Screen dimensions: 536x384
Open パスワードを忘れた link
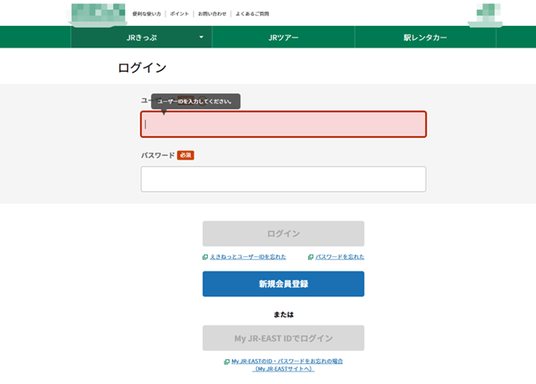[x=340, y=257]
